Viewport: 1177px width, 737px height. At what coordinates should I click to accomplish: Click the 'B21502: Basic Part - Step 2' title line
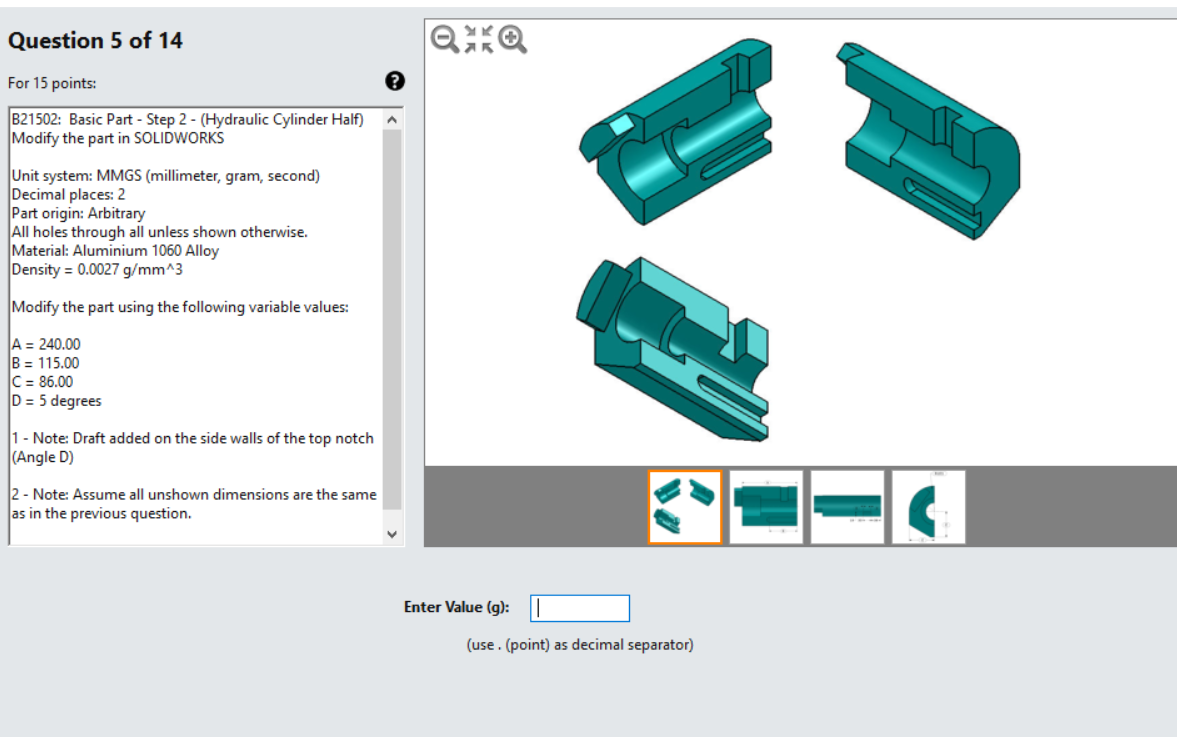pyautogui.click(x=188, y=119)
